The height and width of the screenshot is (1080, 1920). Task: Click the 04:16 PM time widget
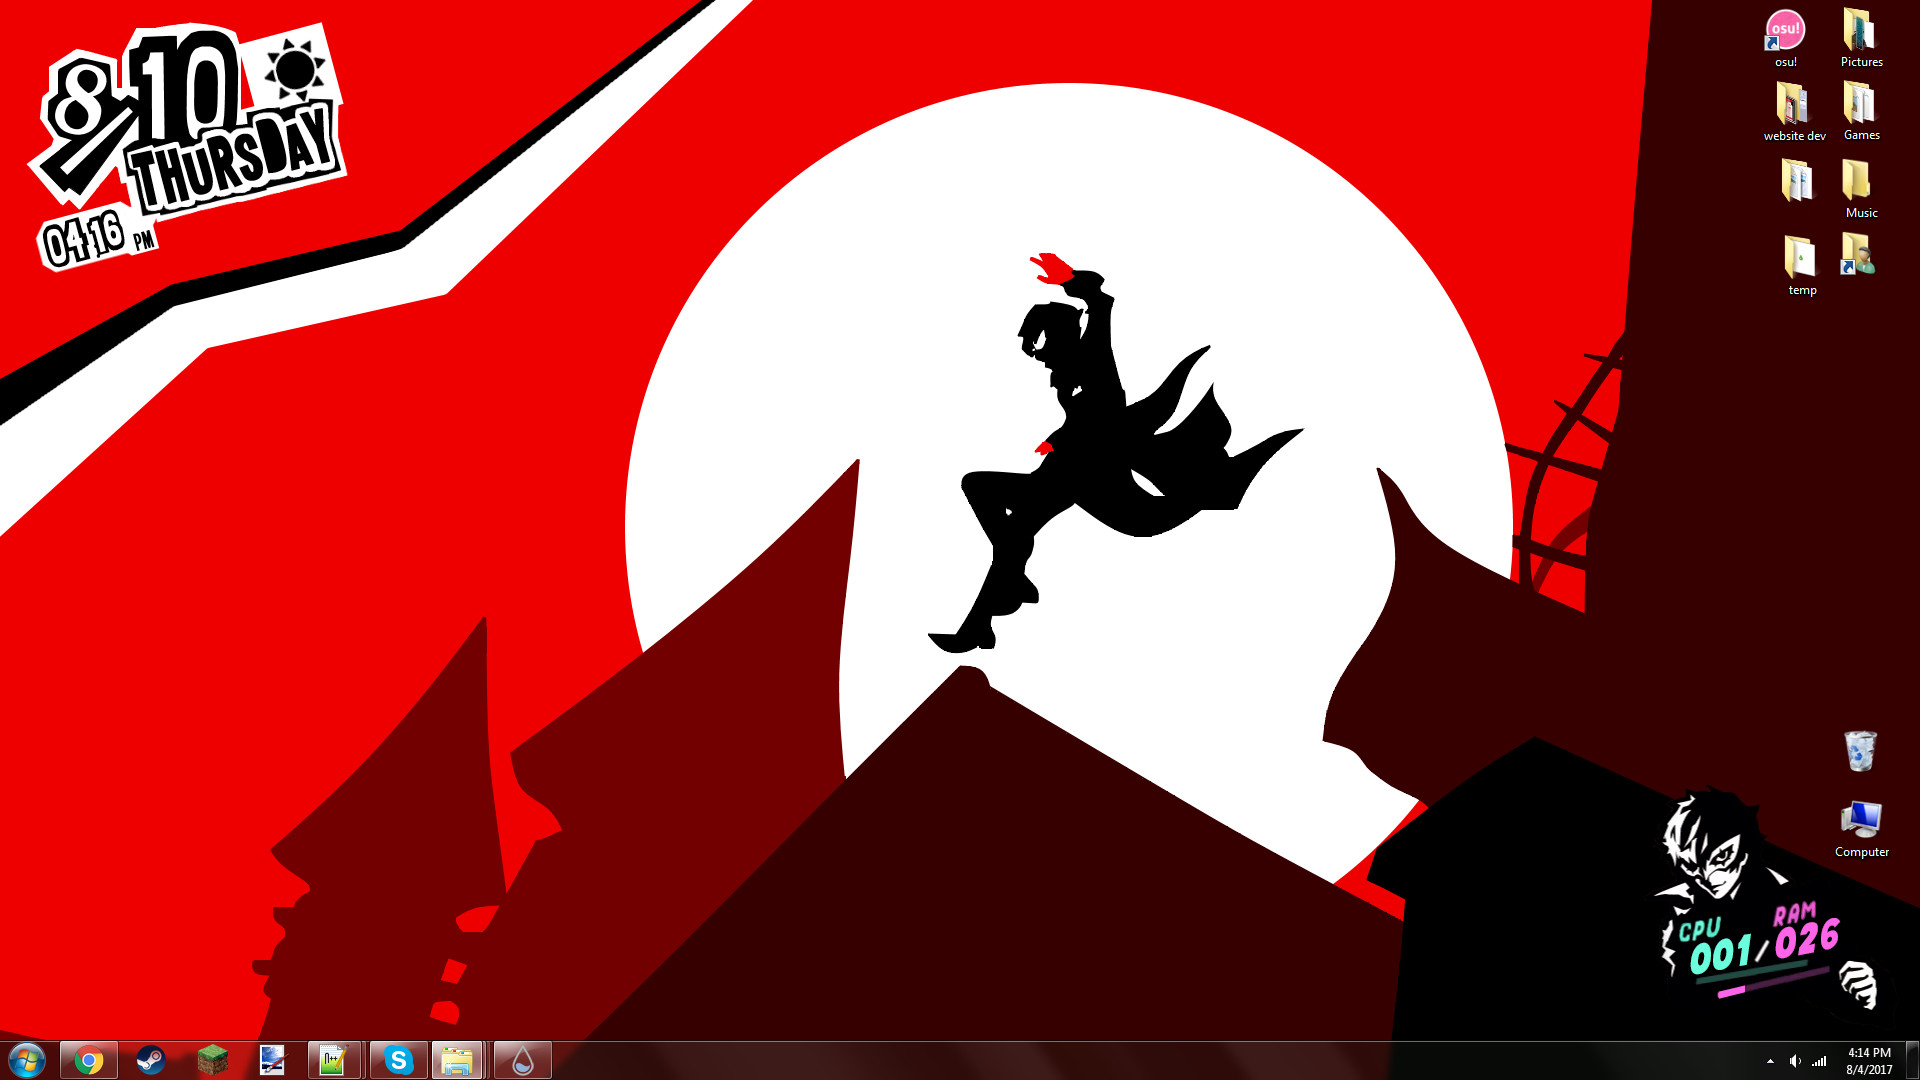coord(97,239)
